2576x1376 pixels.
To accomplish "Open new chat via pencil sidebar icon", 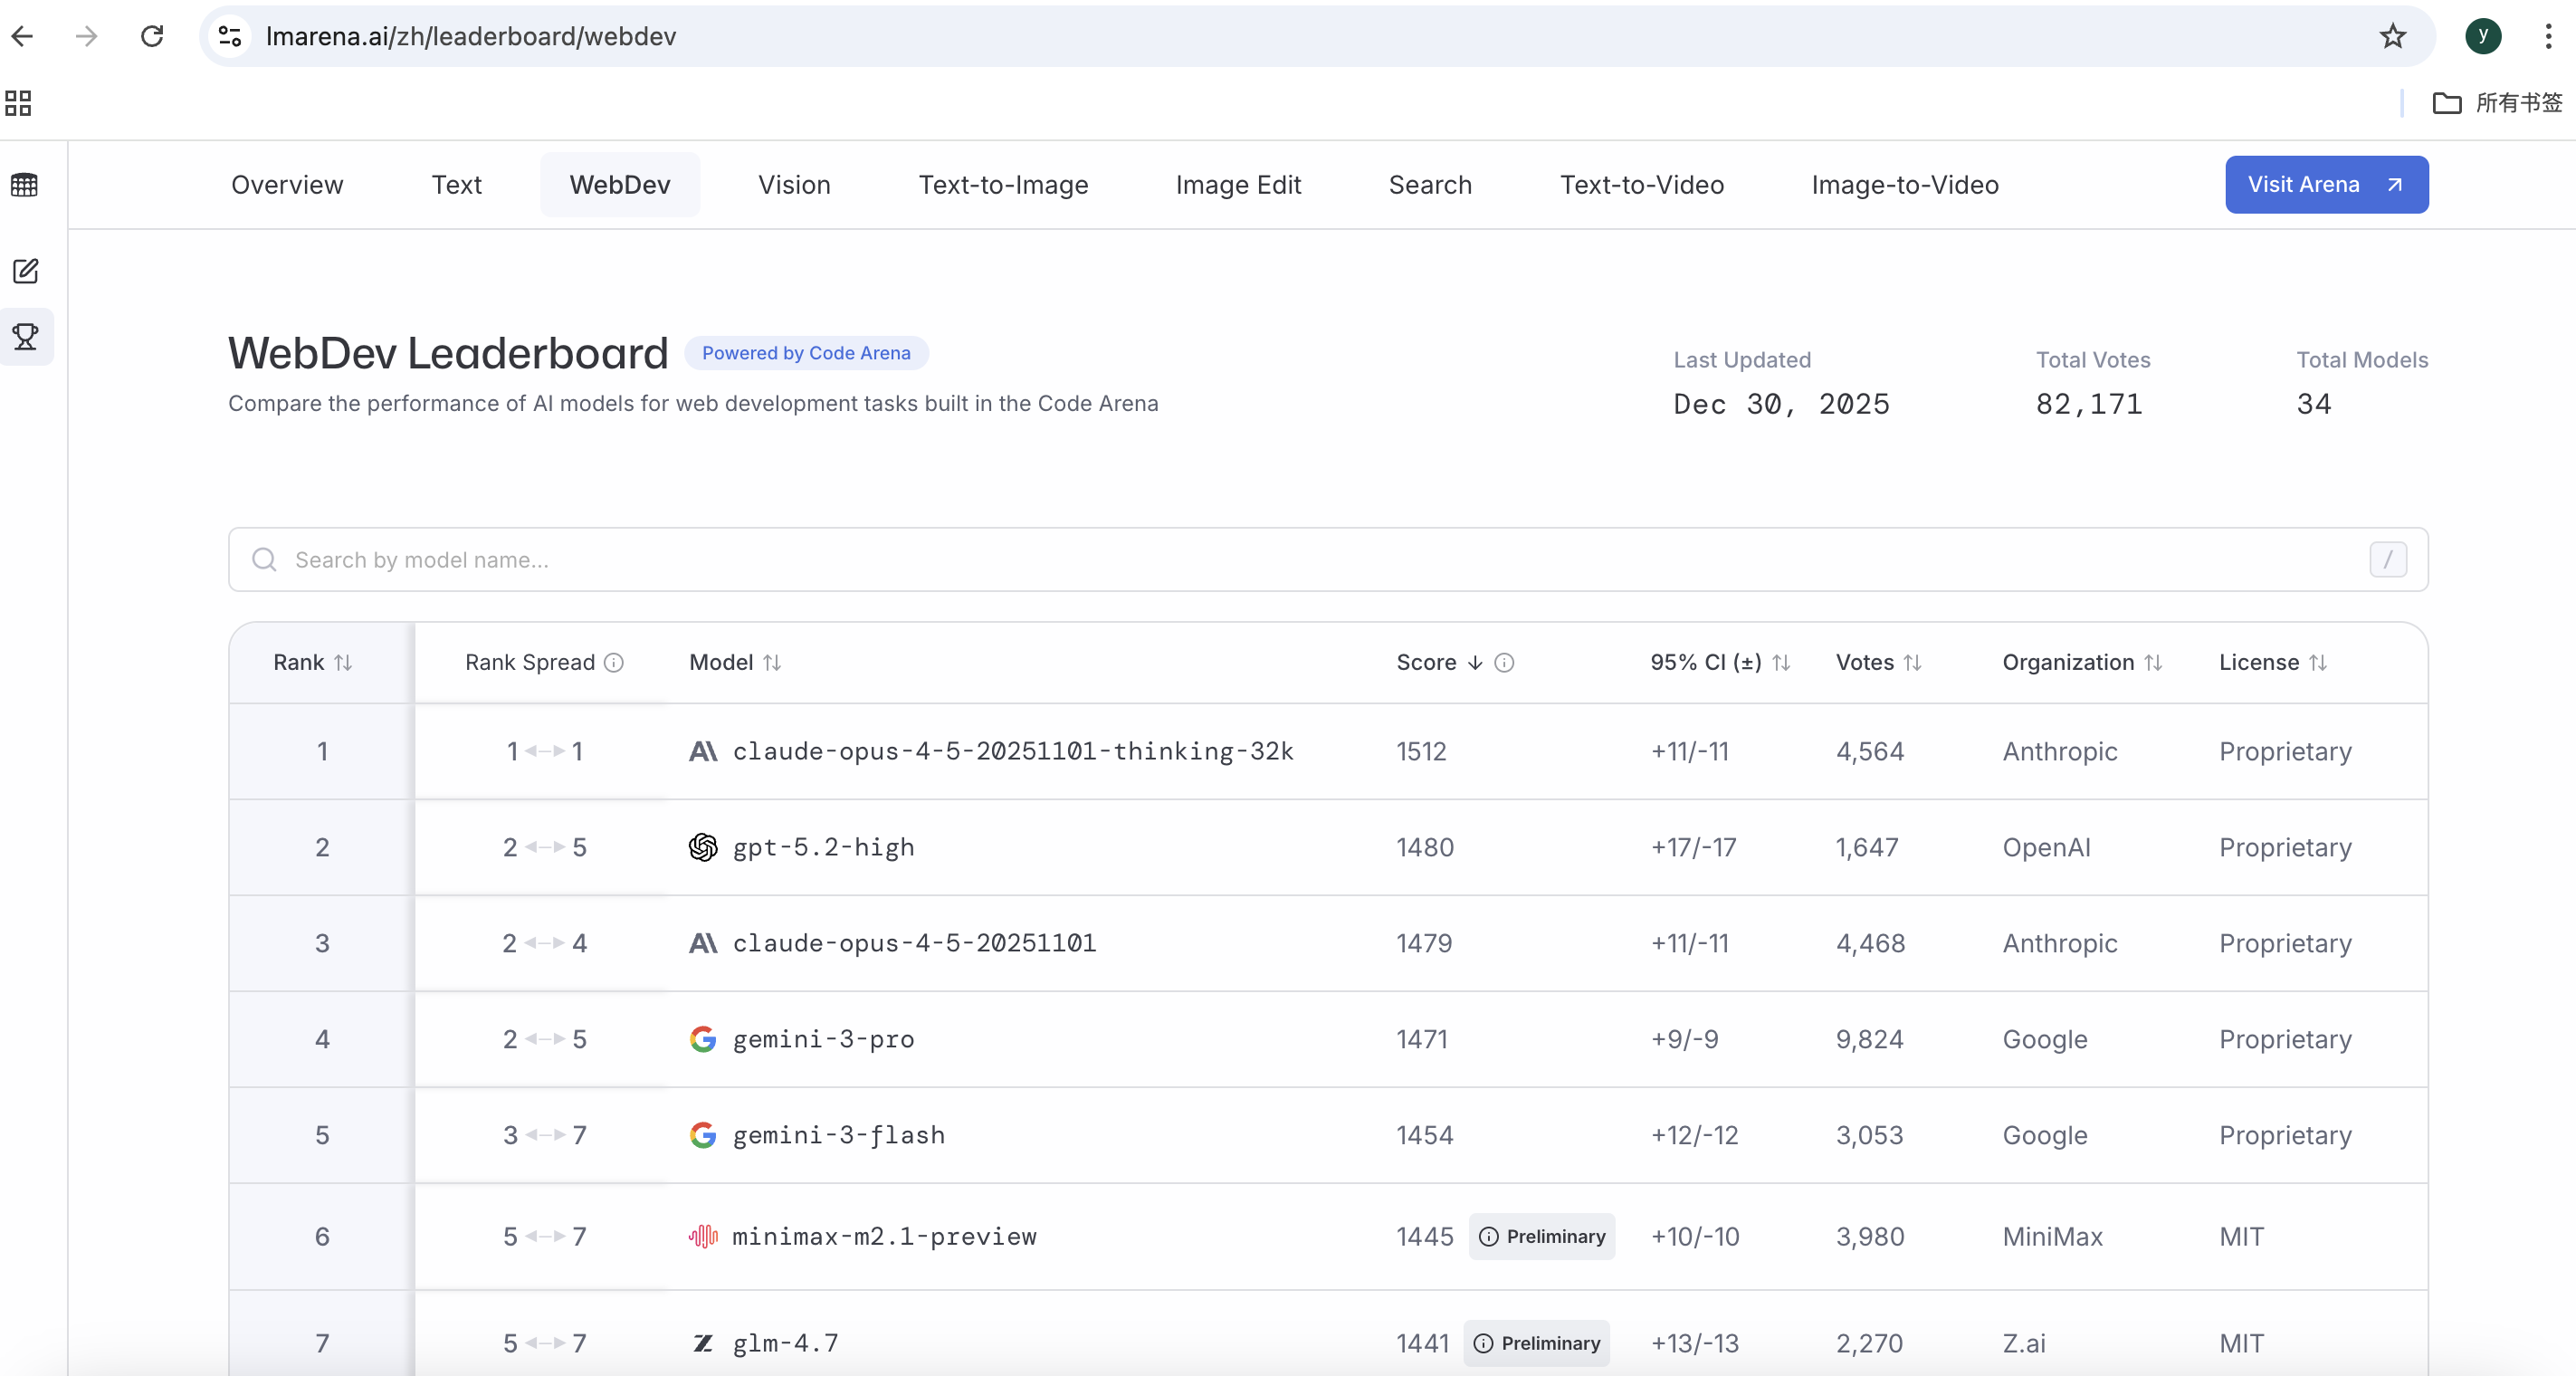I will 26,271.
